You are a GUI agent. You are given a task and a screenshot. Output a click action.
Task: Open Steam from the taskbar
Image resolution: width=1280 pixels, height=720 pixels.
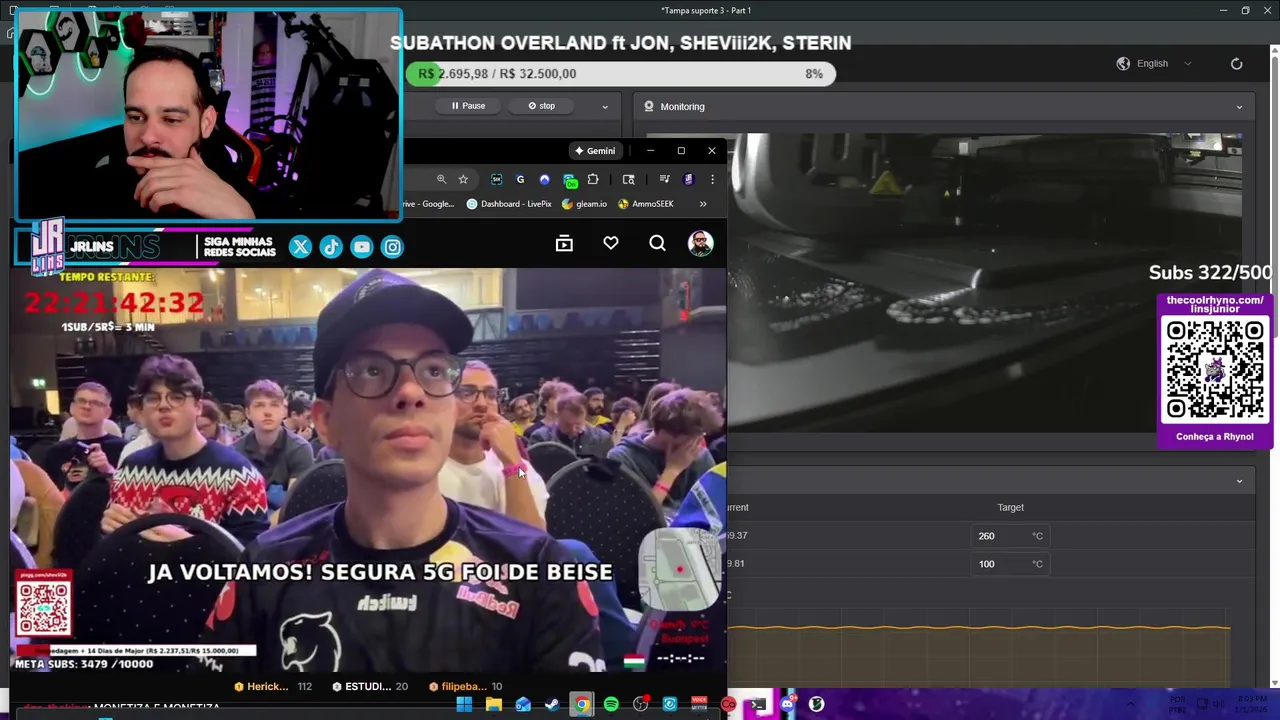point(552,704)
